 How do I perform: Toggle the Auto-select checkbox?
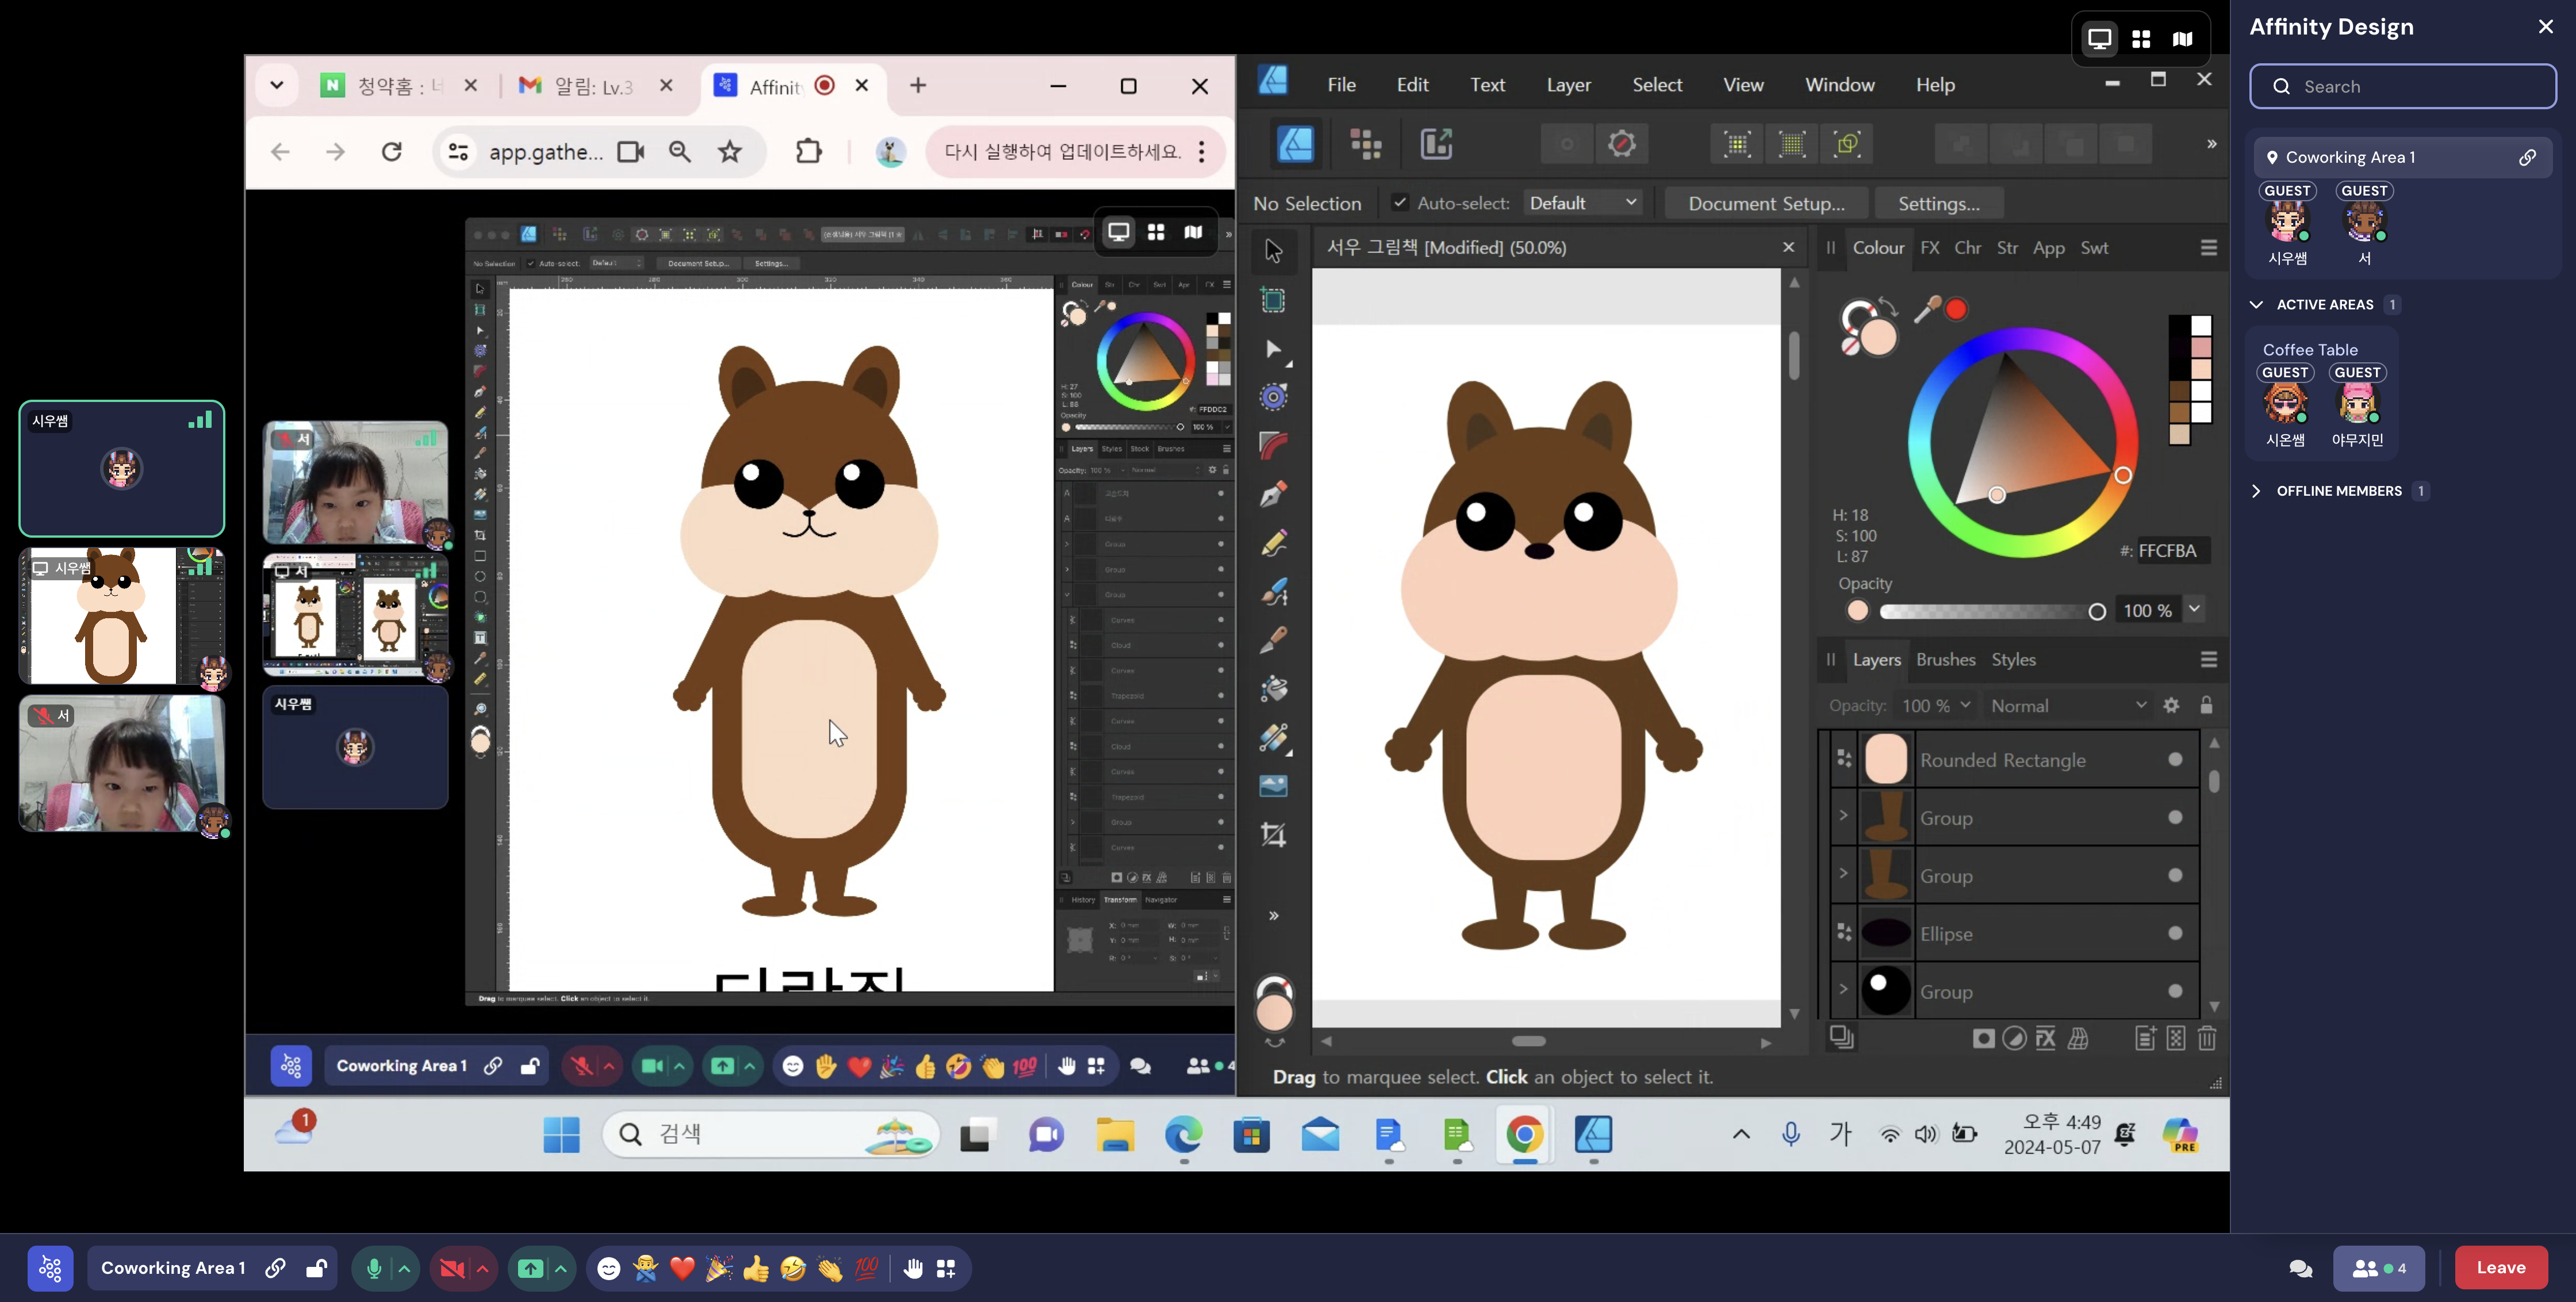(1400, 203)
